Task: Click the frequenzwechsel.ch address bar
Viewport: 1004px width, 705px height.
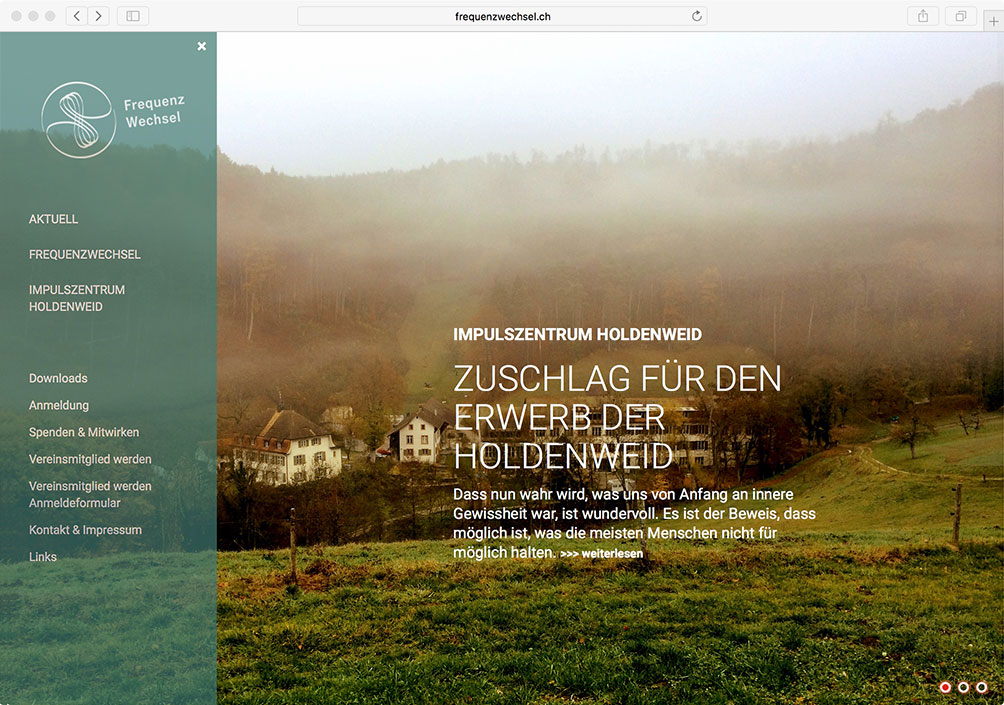Action: [500, 16]
